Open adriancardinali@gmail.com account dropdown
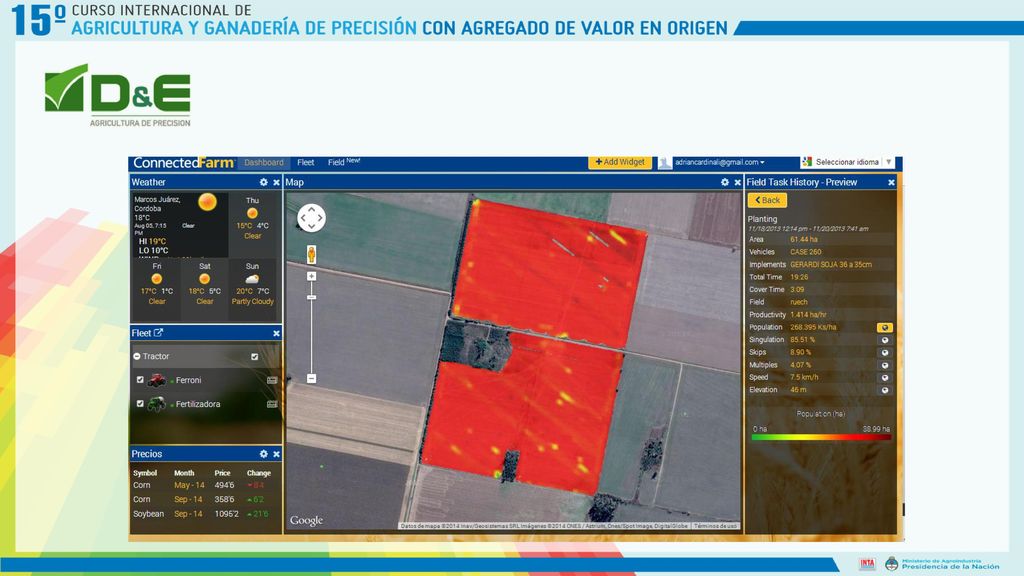The width and height of the screenshot is (1024, 576). (719, 163)
